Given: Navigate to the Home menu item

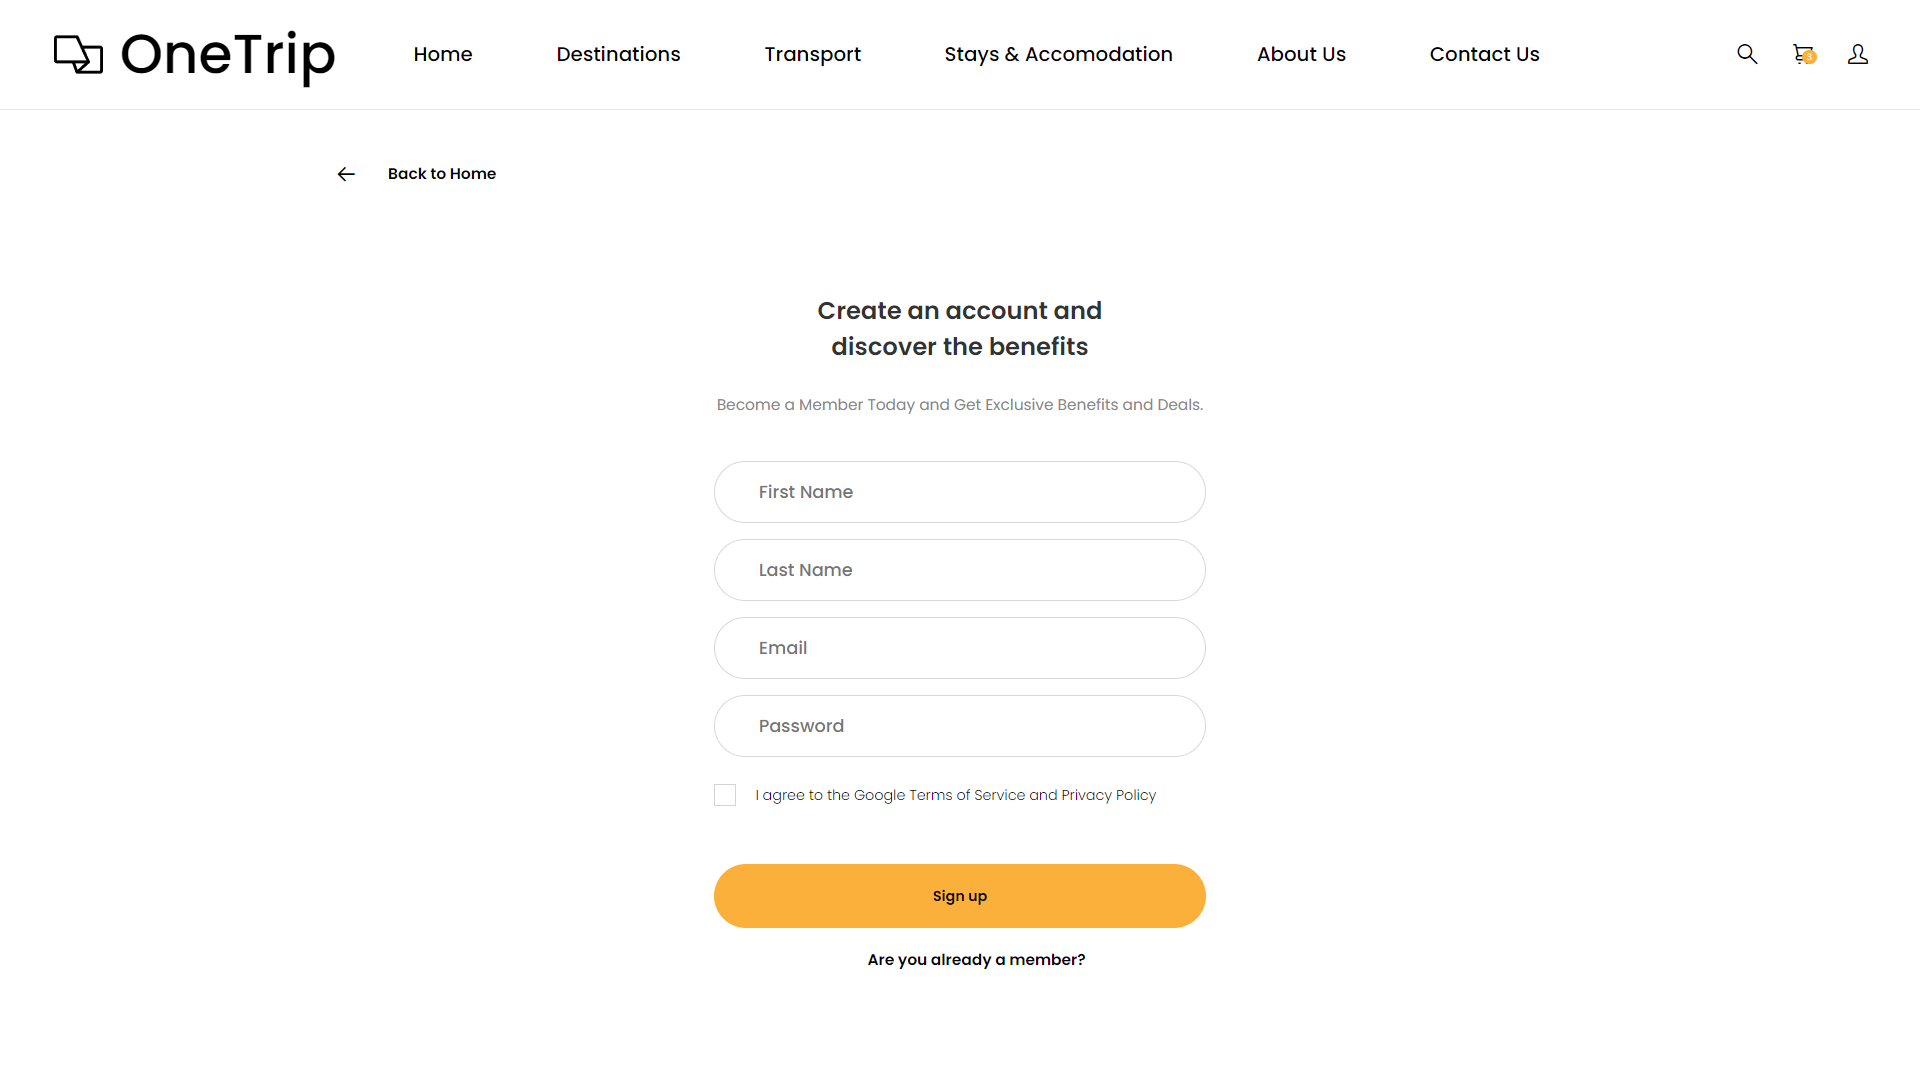Looking at the screenshot, I should 443,54.
